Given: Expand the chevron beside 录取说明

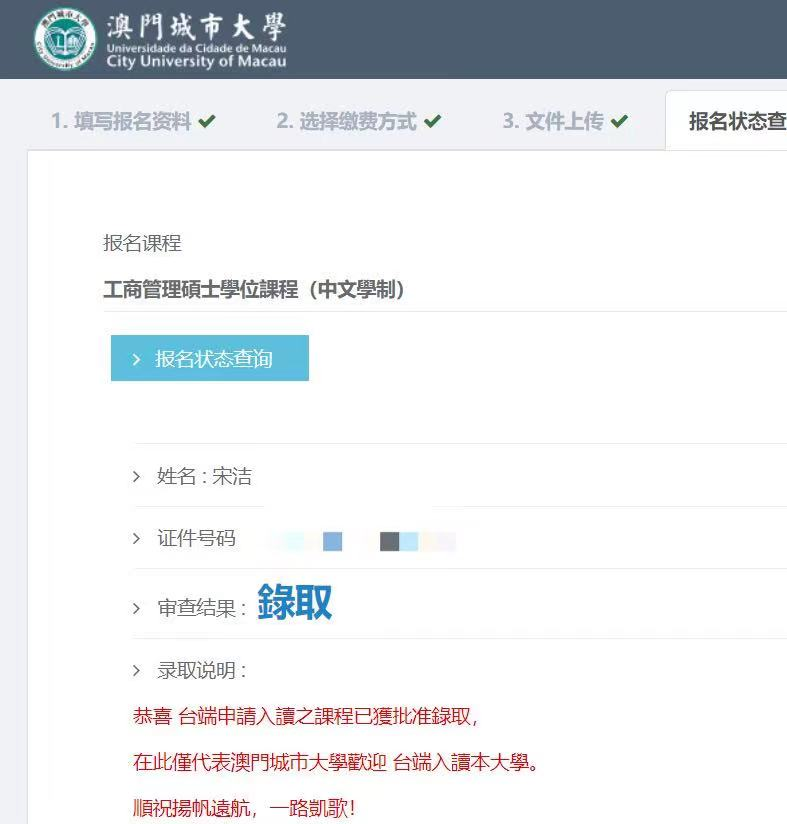Looking at the screenshot, I should click(137, 671).
